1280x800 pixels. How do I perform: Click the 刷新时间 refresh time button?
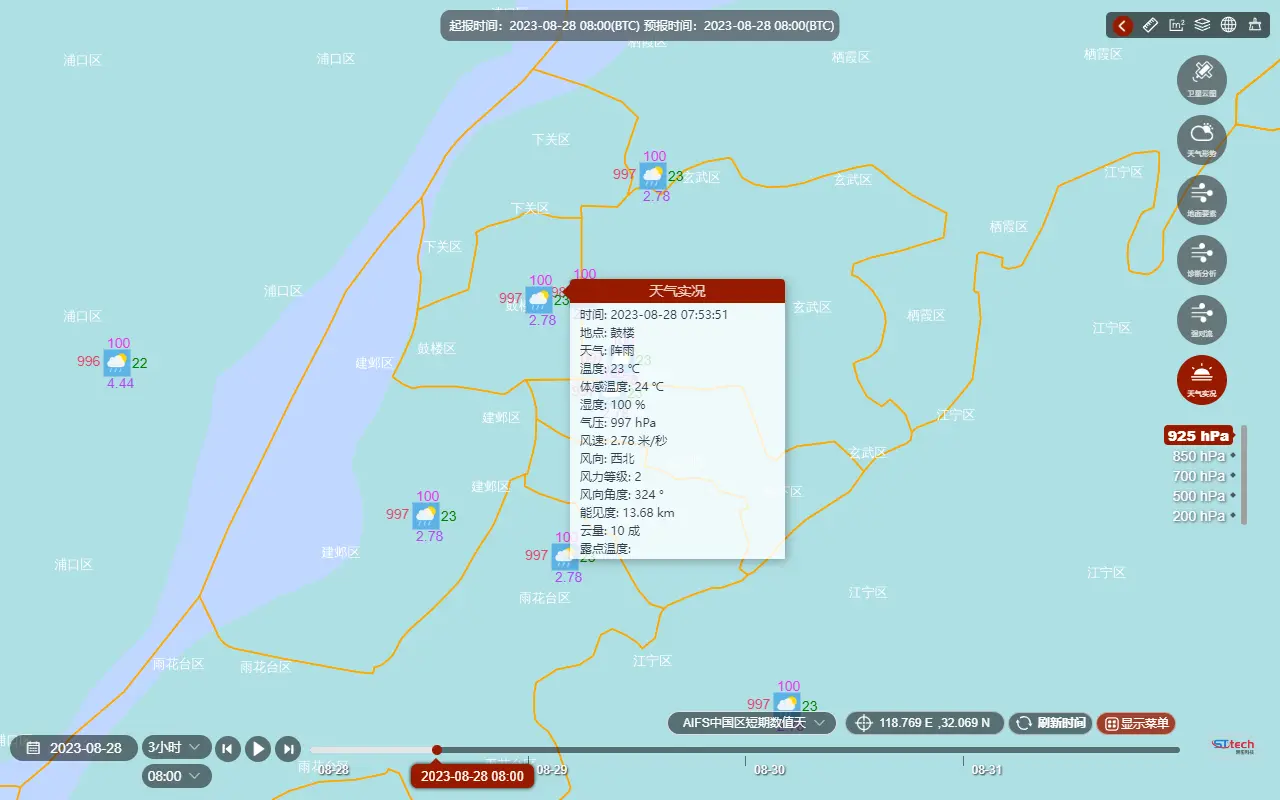[1050, 723]
